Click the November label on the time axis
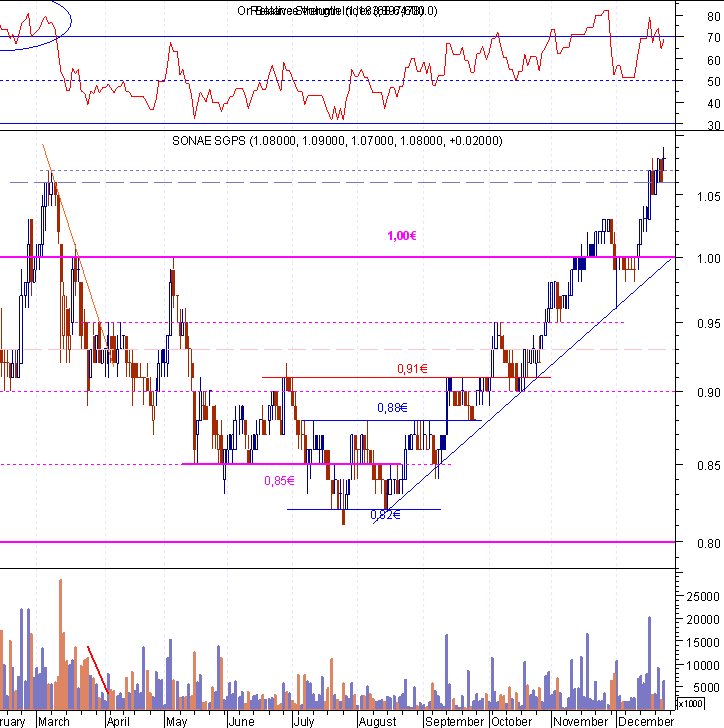This screenshot has width=724, height=728. (581, 722)
